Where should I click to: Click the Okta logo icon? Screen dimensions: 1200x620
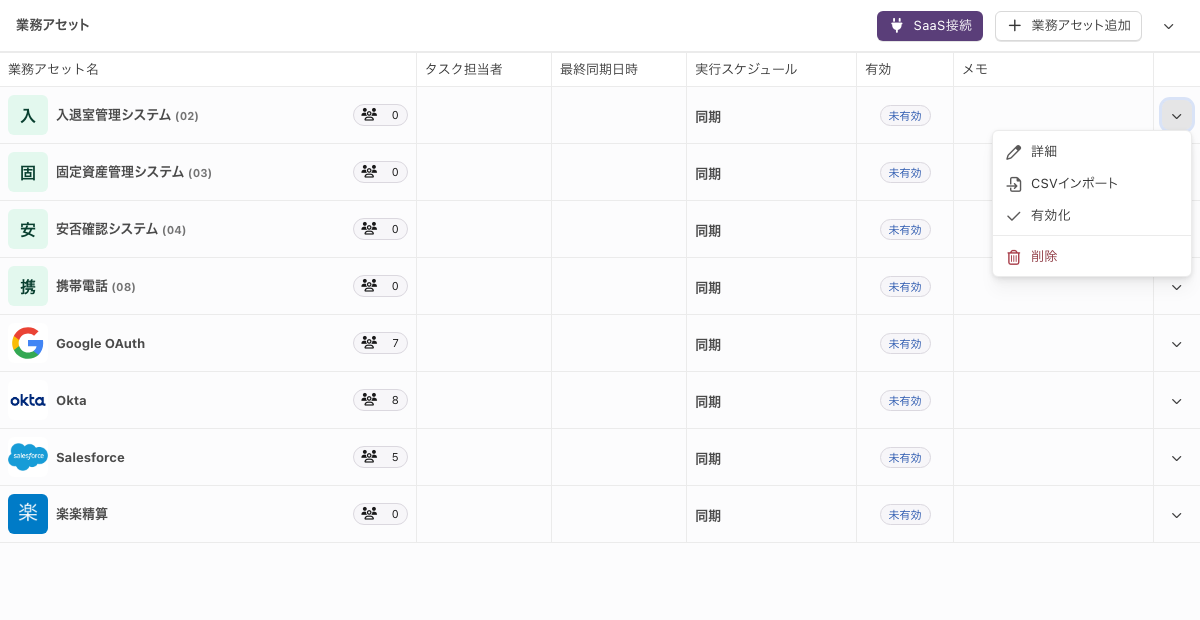pyautogui.click(x=28, y=400)
